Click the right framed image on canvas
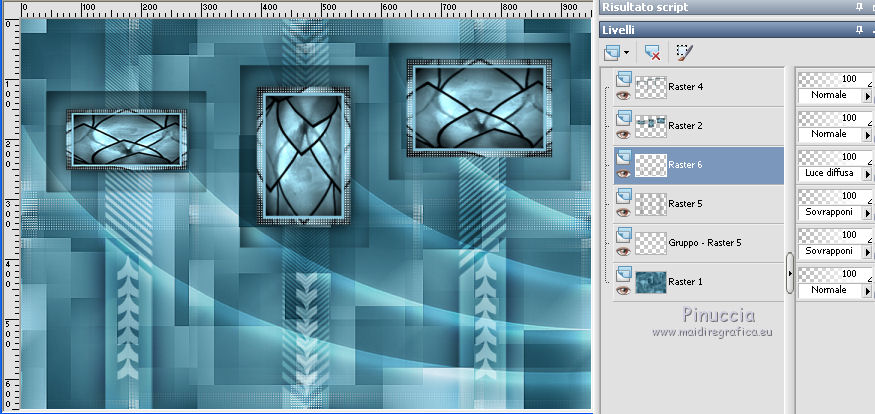This screenshot has width=875, height=414. (x=479, y=108)
